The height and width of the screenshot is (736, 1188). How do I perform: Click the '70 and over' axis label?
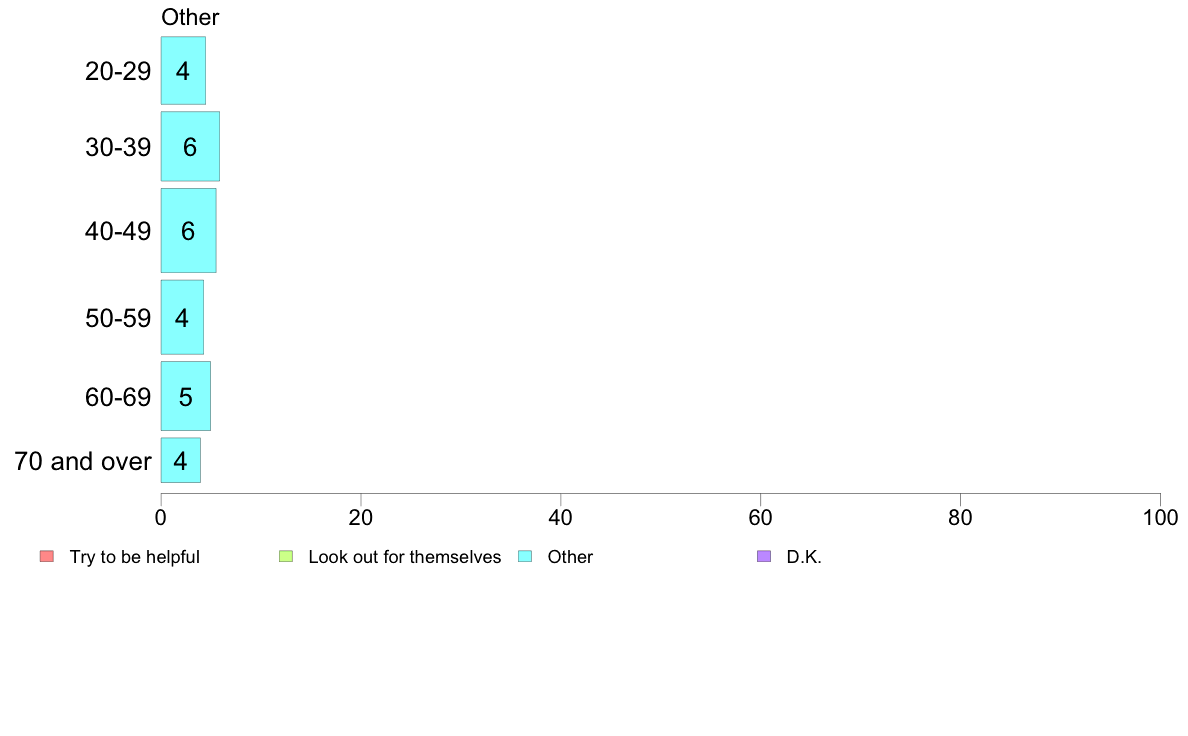(83, 461)
